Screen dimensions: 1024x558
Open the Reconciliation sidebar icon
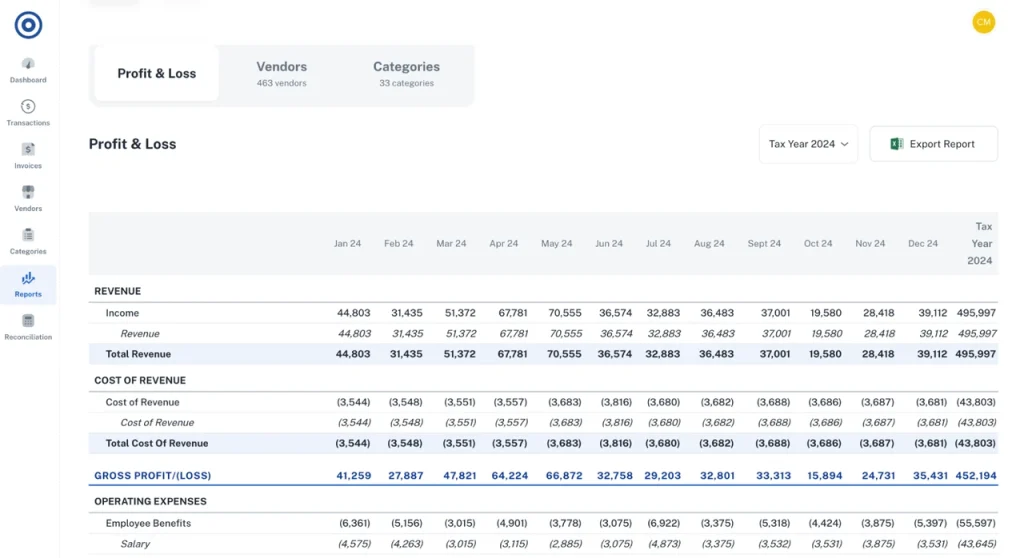(x=28, y=322)
